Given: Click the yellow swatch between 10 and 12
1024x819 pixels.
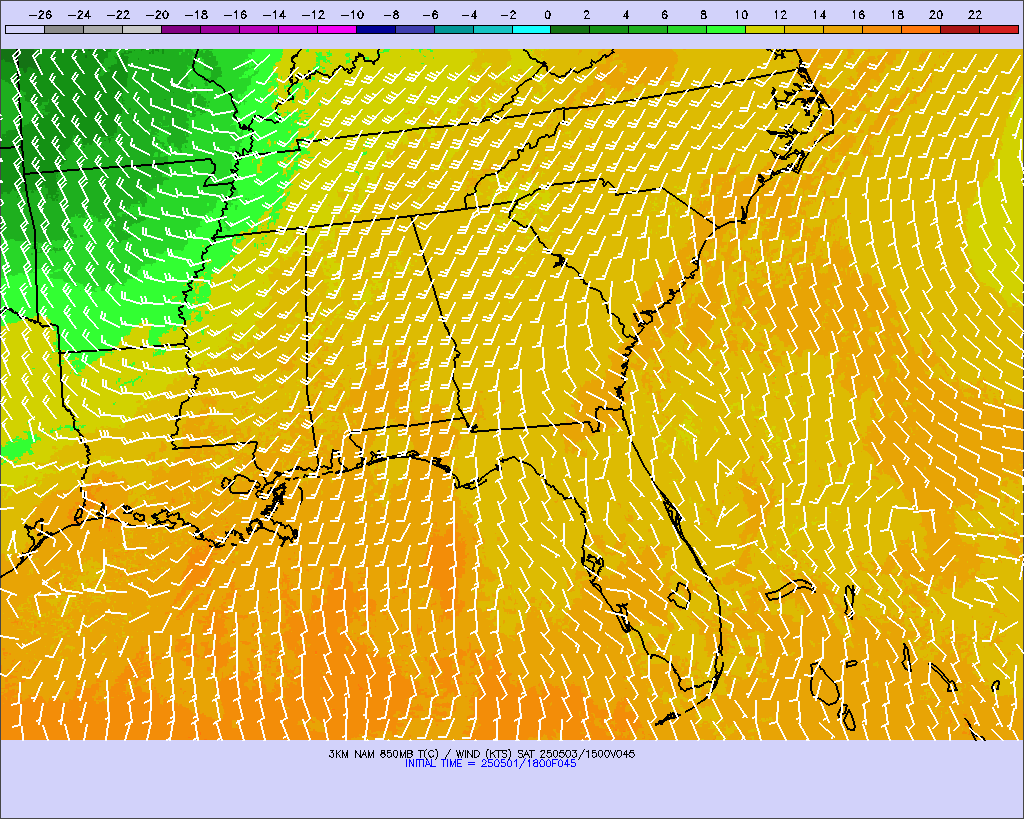Looking at the screenshot, I should tap(765, 29).
